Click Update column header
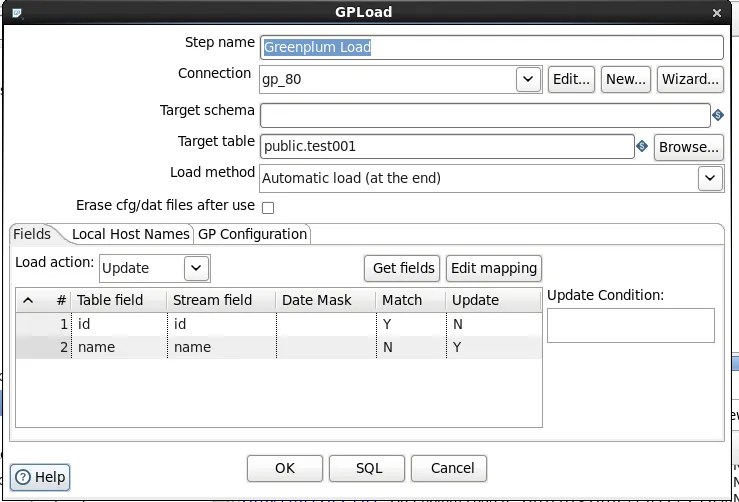Screen dimensions: 739x502 click(x=493, y=300)
